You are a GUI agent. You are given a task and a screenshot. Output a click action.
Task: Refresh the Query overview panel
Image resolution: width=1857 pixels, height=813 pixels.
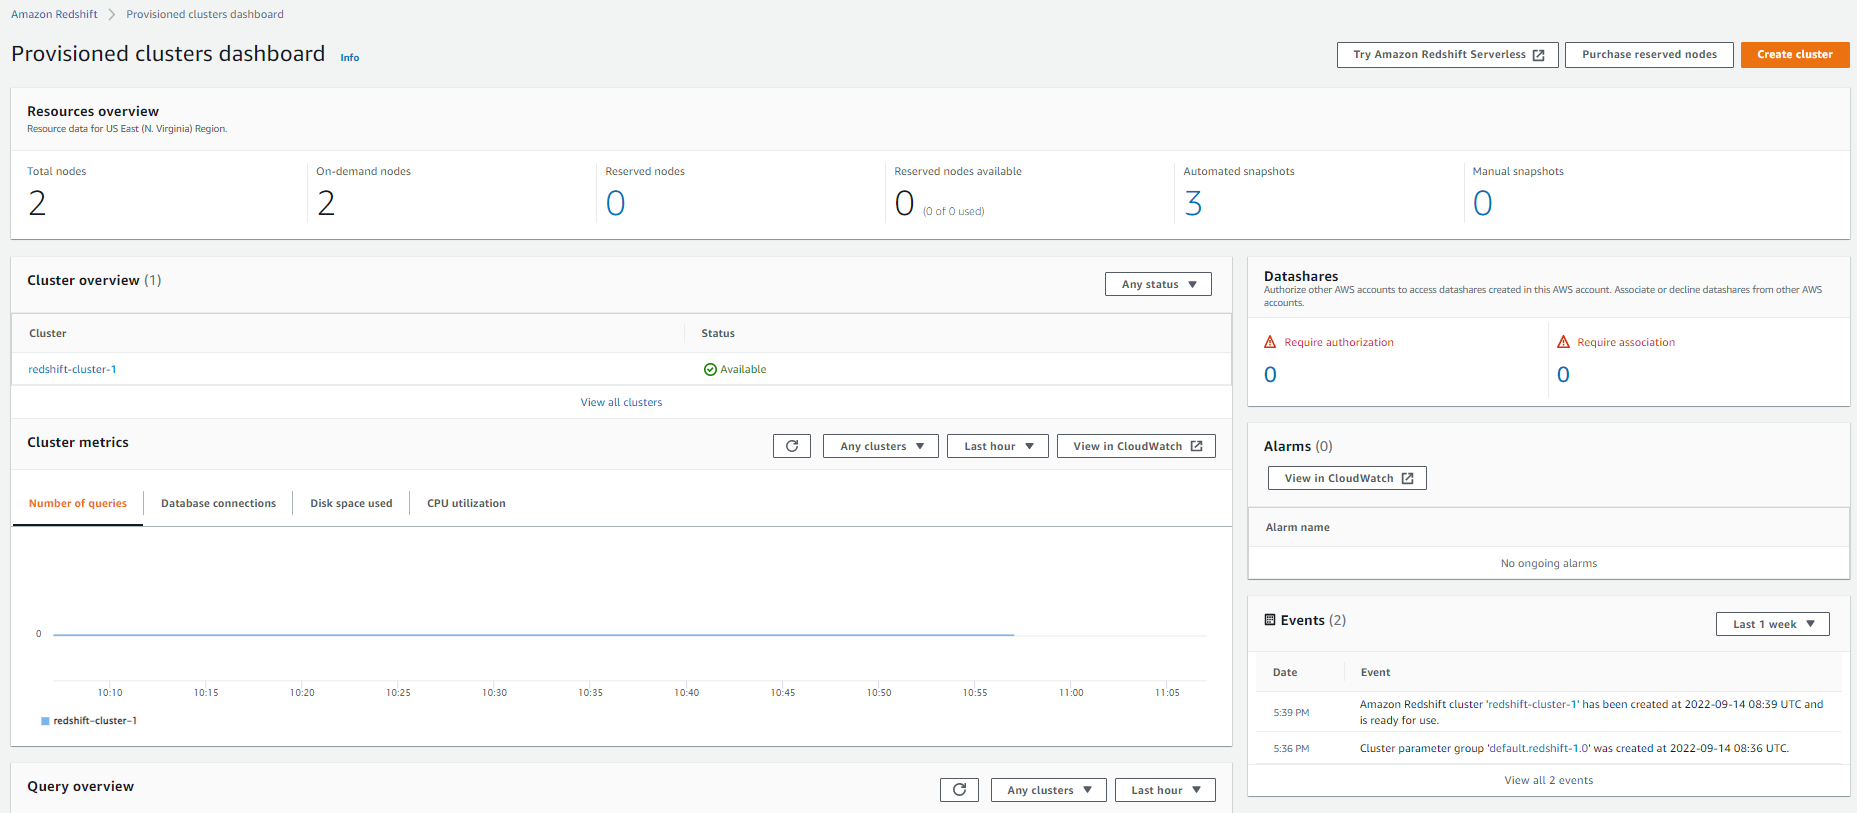(959, 790)
